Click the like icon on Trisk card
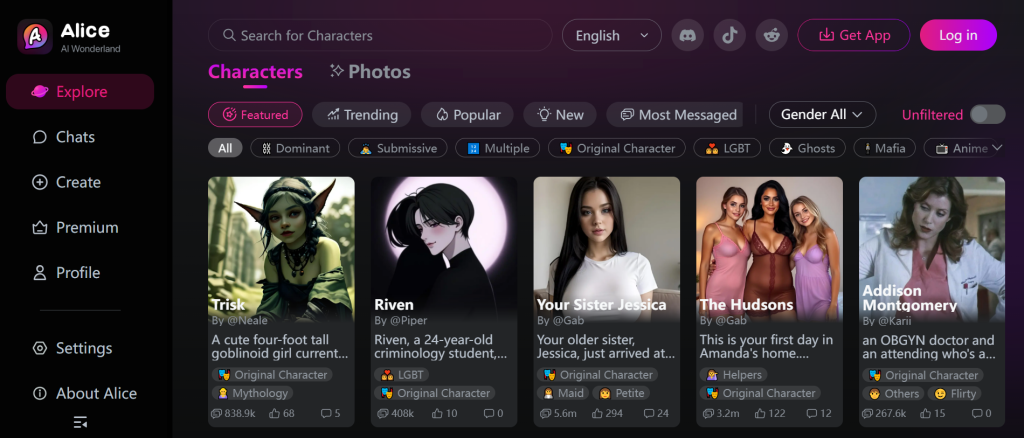This screenshot has height=438, width=1024. point(274,413)
